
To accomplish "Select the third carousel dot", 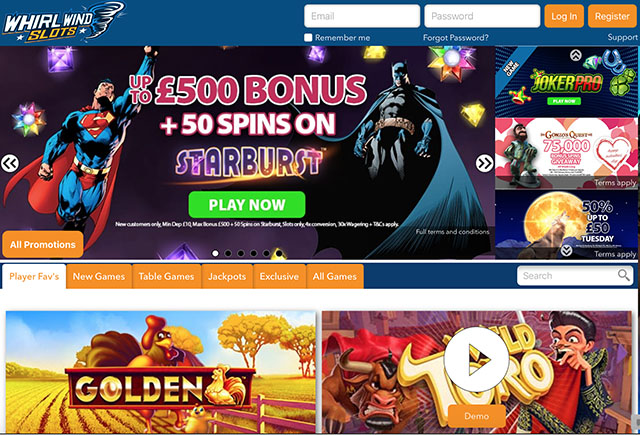I will (241, 253).
